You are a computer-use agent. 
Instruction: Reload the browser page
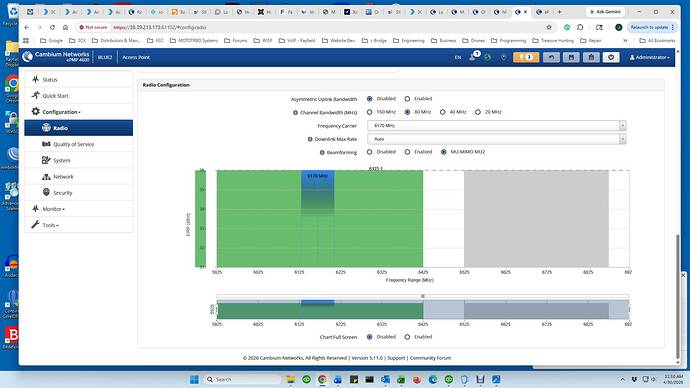coord(52,27)
